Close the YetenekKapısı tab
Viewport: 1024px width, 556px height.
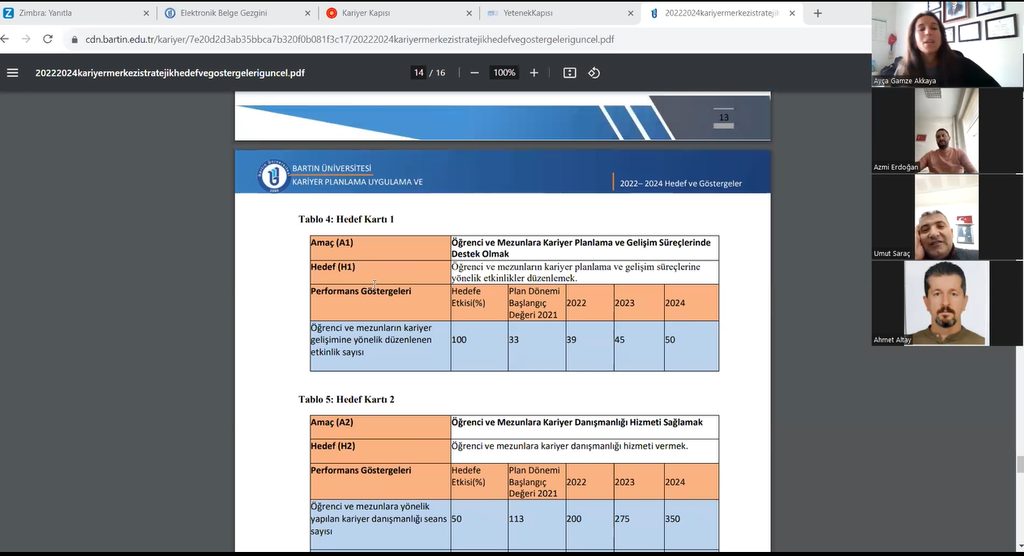pos(630,13)
